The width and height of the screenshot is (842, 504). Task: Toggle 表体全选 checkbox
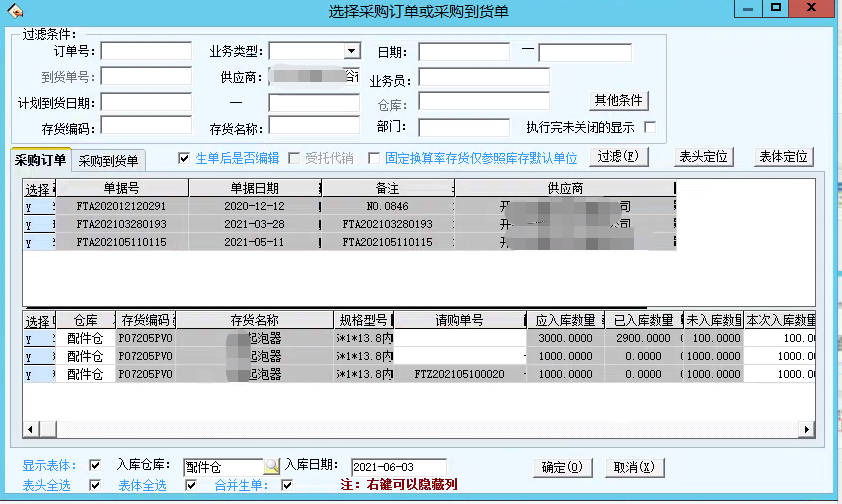pyautogui.click(x=191, y=485)
